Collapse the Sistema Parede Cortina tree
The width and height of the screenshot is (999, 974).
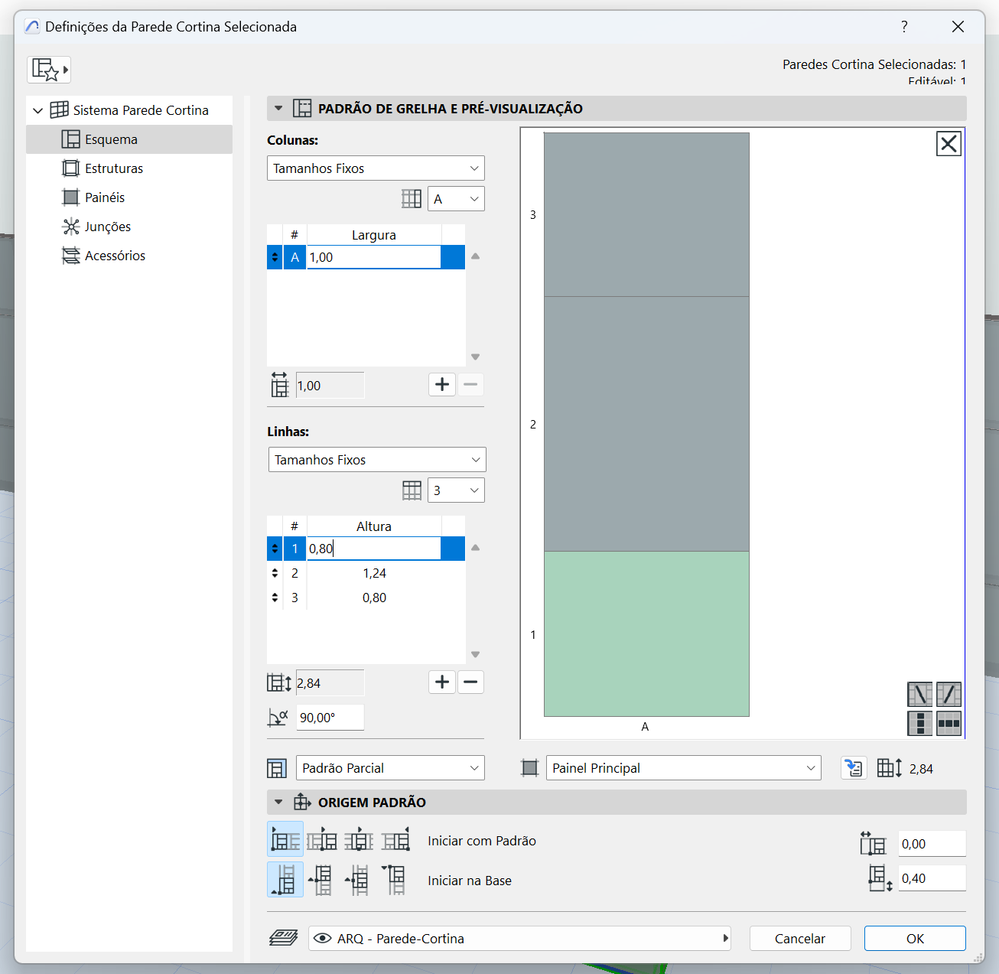38,110
